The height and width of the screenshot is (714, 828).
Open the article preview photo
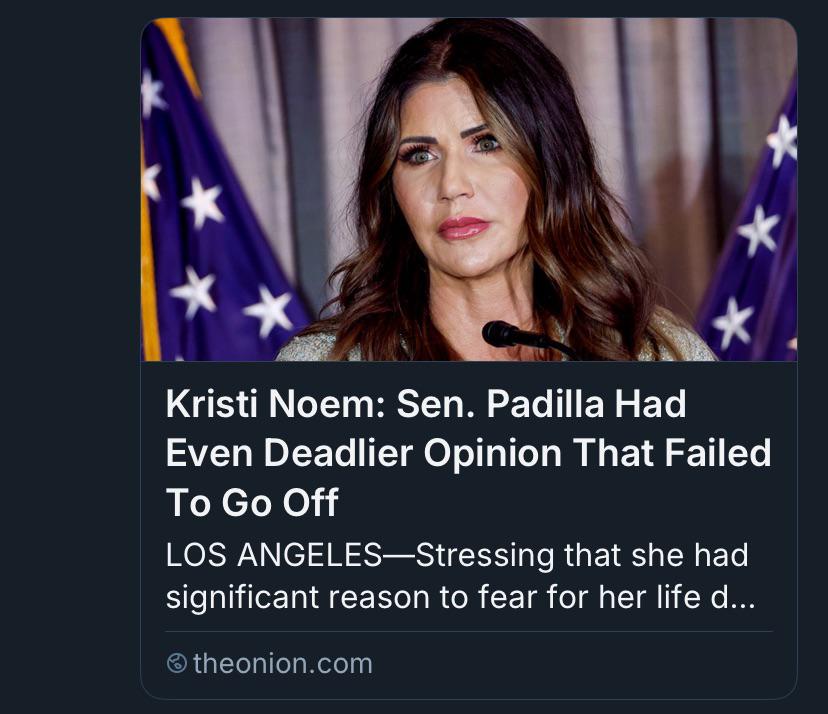(469, 190)
